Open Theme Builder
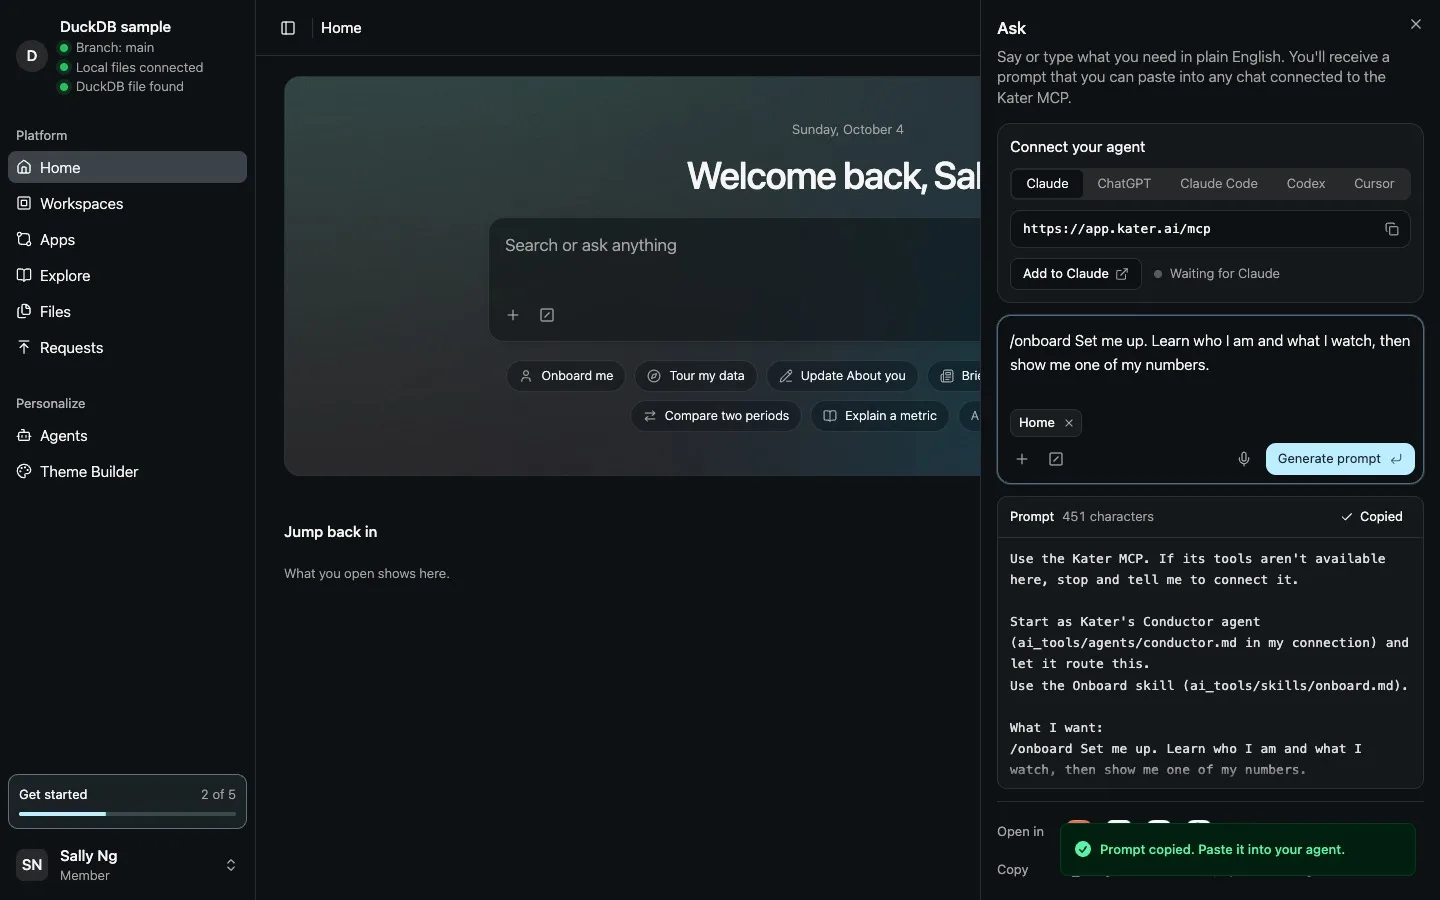 [x=127, y=471]
